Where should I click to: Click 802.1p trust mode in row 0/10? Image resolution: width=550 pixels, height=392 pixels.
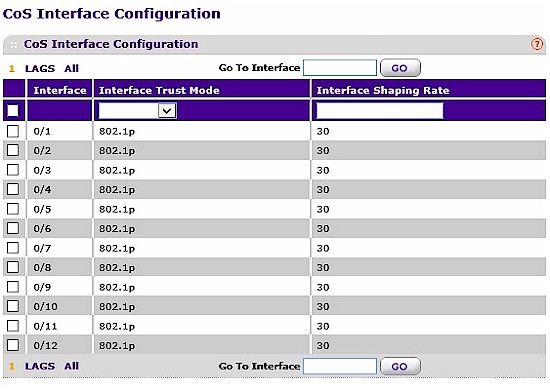117,307
